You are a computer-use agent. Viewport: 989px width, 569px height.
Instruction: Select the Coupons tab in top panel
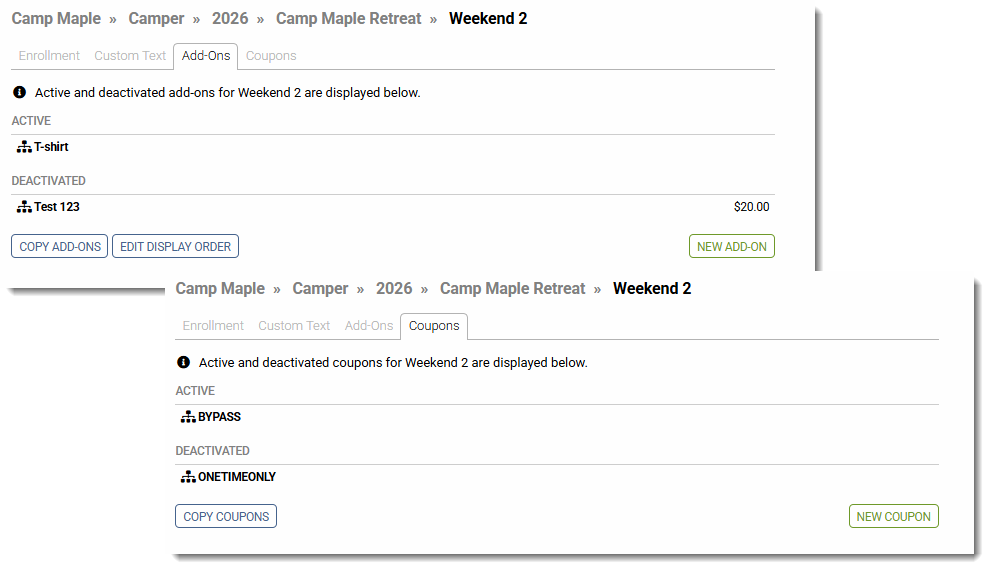(271, 56)
